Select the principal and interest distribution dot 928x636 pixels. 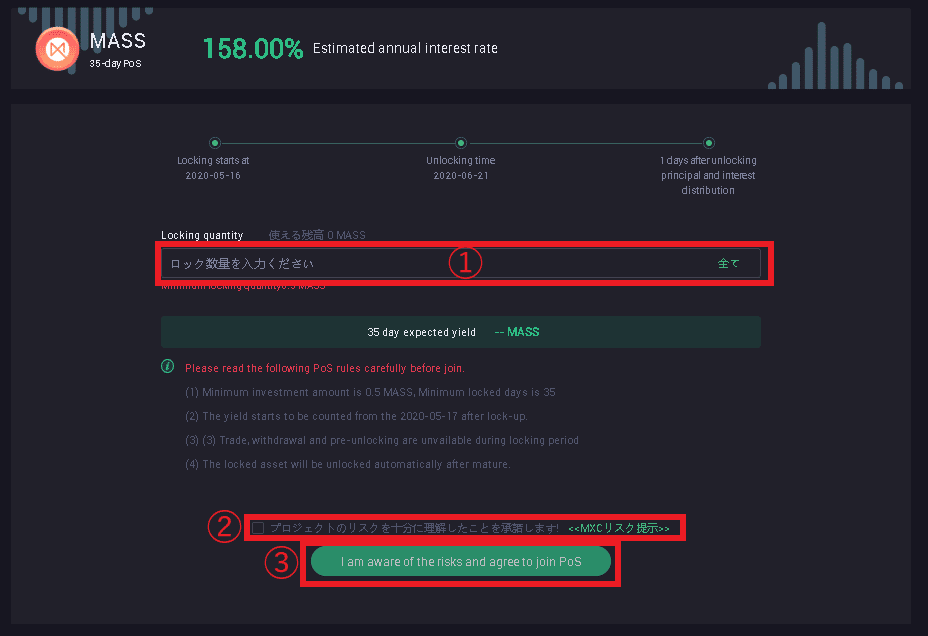[708, 143]
